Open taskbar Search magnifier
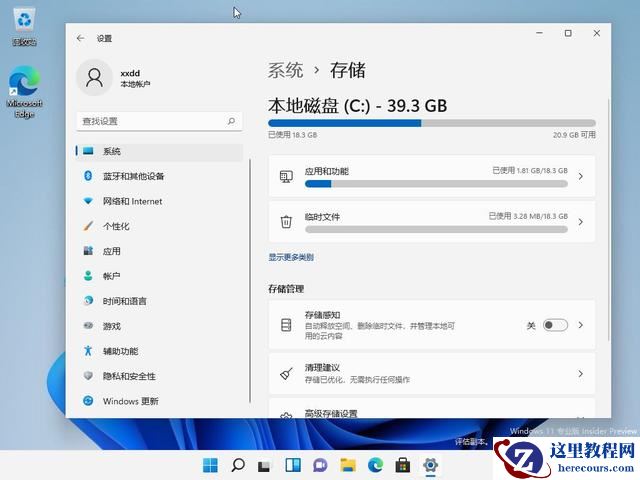 (238, 465)
